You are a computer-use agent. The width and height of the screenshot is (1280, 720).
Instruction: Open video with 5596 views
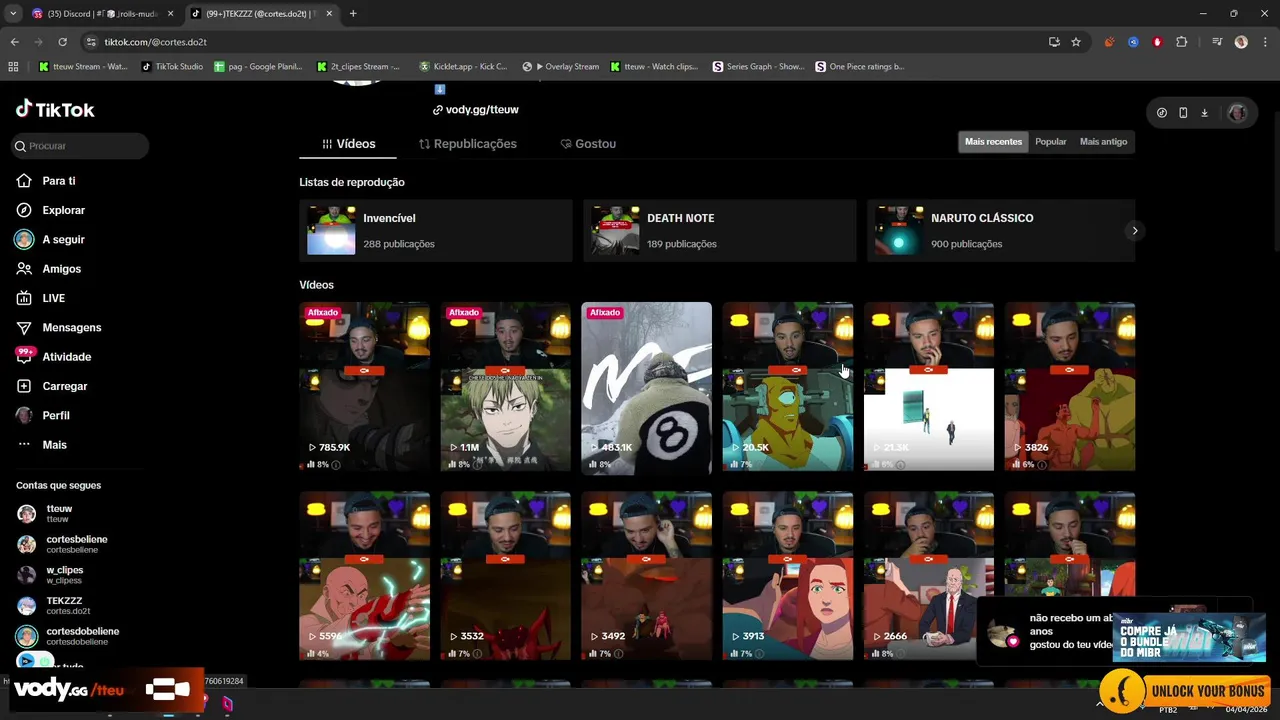point(364,576)
